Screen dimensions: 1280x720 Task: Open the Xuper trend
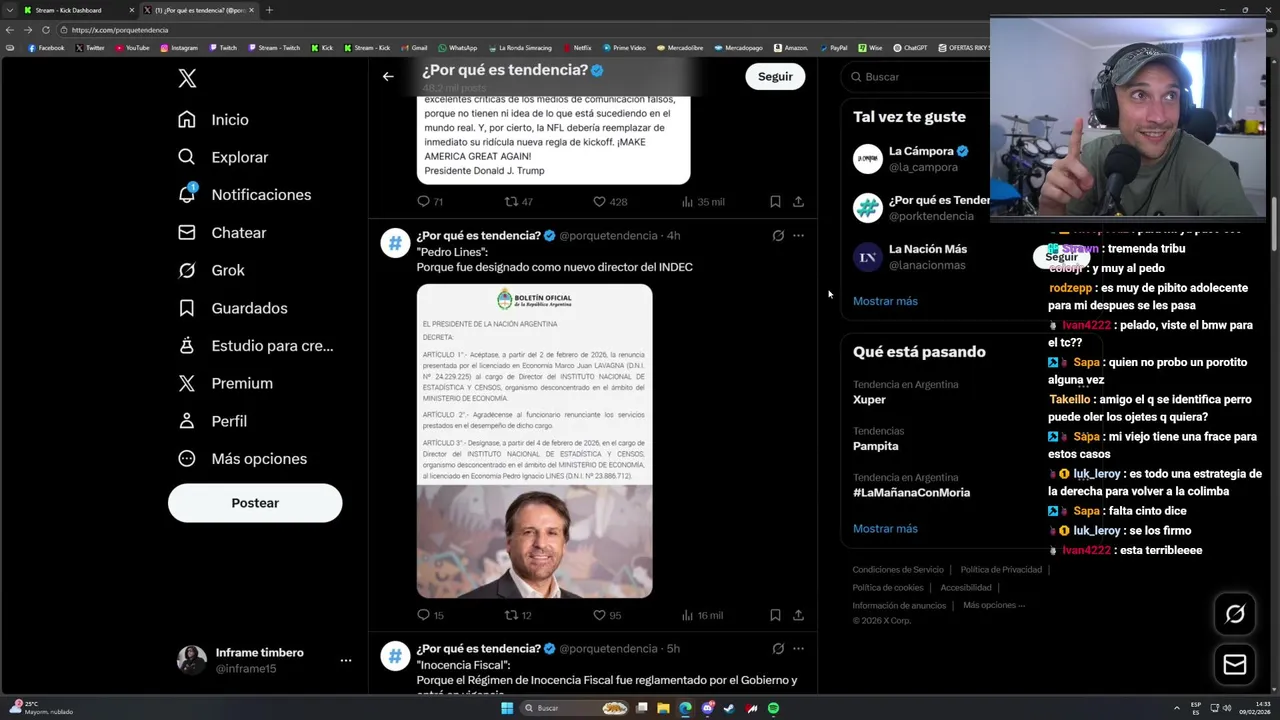coord(869,399)
